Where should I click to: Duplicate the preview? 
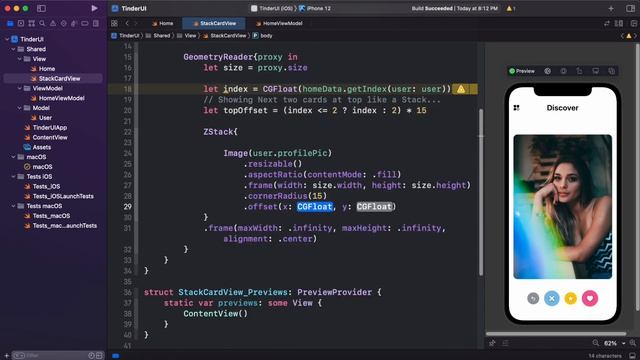point(611,71)
